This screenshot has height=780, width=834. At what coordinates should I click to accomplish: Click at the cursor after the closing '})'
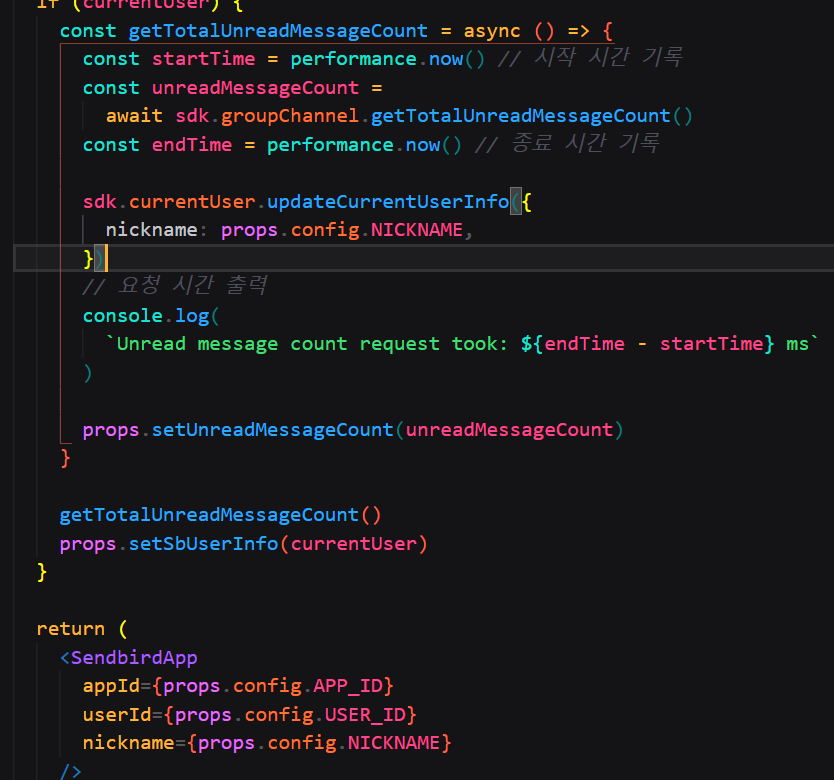point(106,259)
